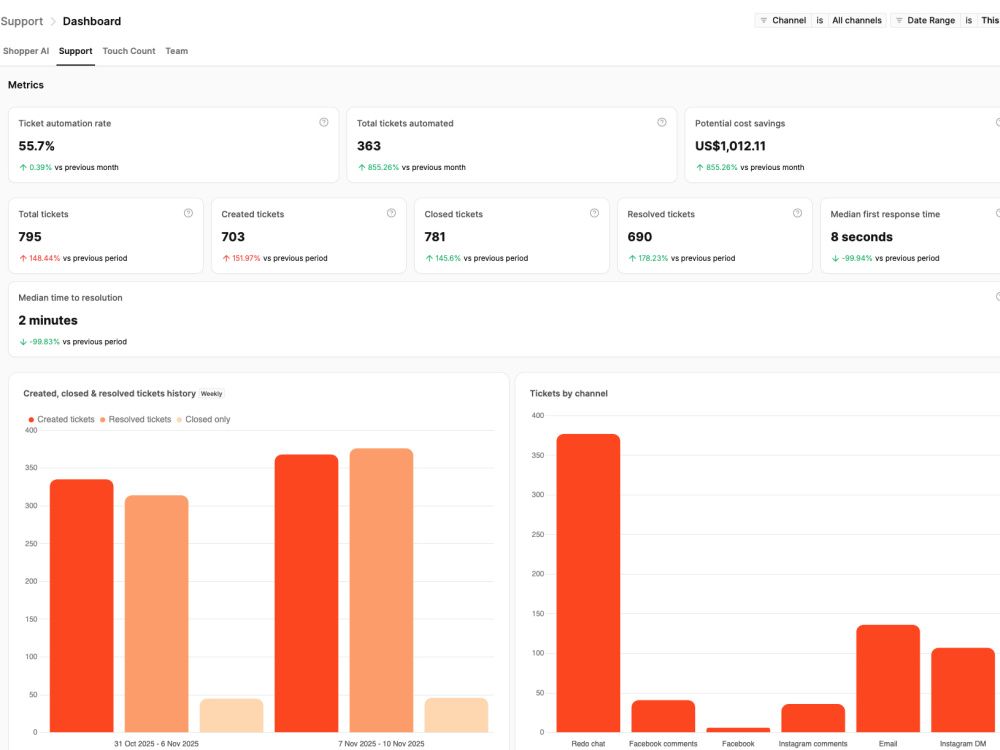This screenshot has width=1000, height=750.
Task: Click the Email channel bar
Action: (x=888, y=679)
